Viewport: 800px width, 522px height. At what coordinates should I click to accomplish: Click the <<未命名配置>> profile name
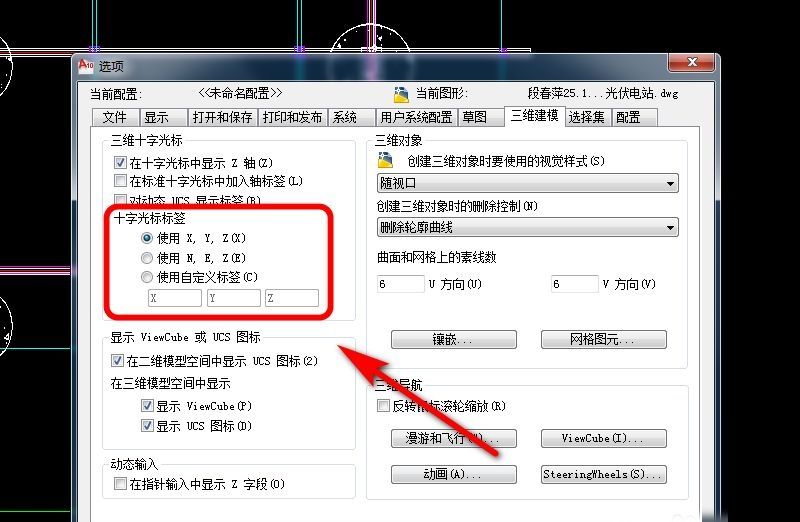click(240, 93)
